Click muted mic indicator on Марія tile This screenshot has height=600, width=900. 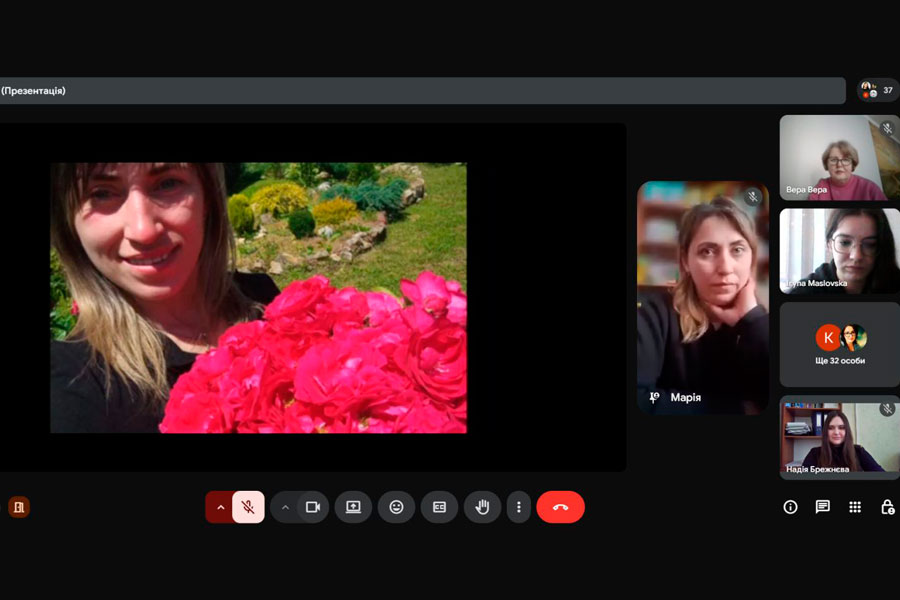pyautogui.click(x=752, y=198)
